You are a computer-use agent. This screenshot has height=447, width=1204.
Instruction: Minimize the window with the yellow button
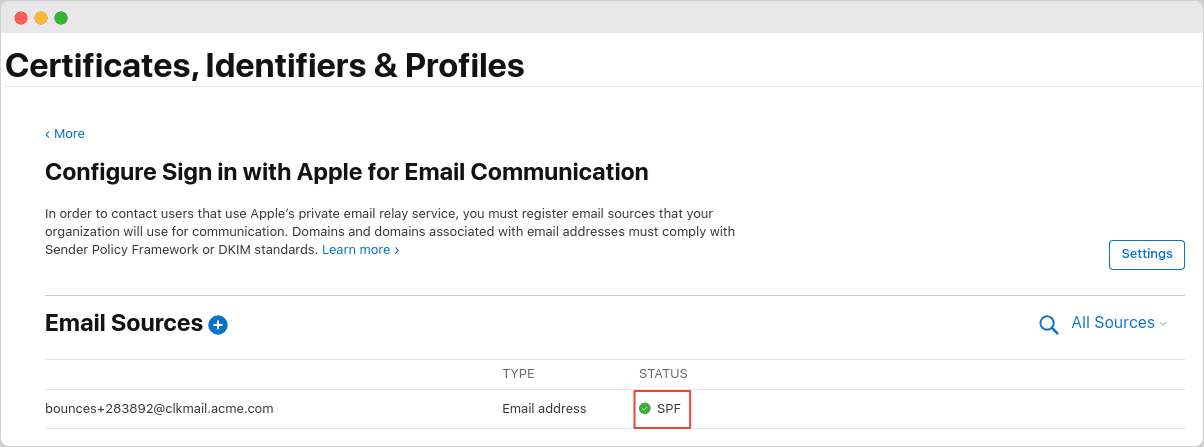pos(41,18)
